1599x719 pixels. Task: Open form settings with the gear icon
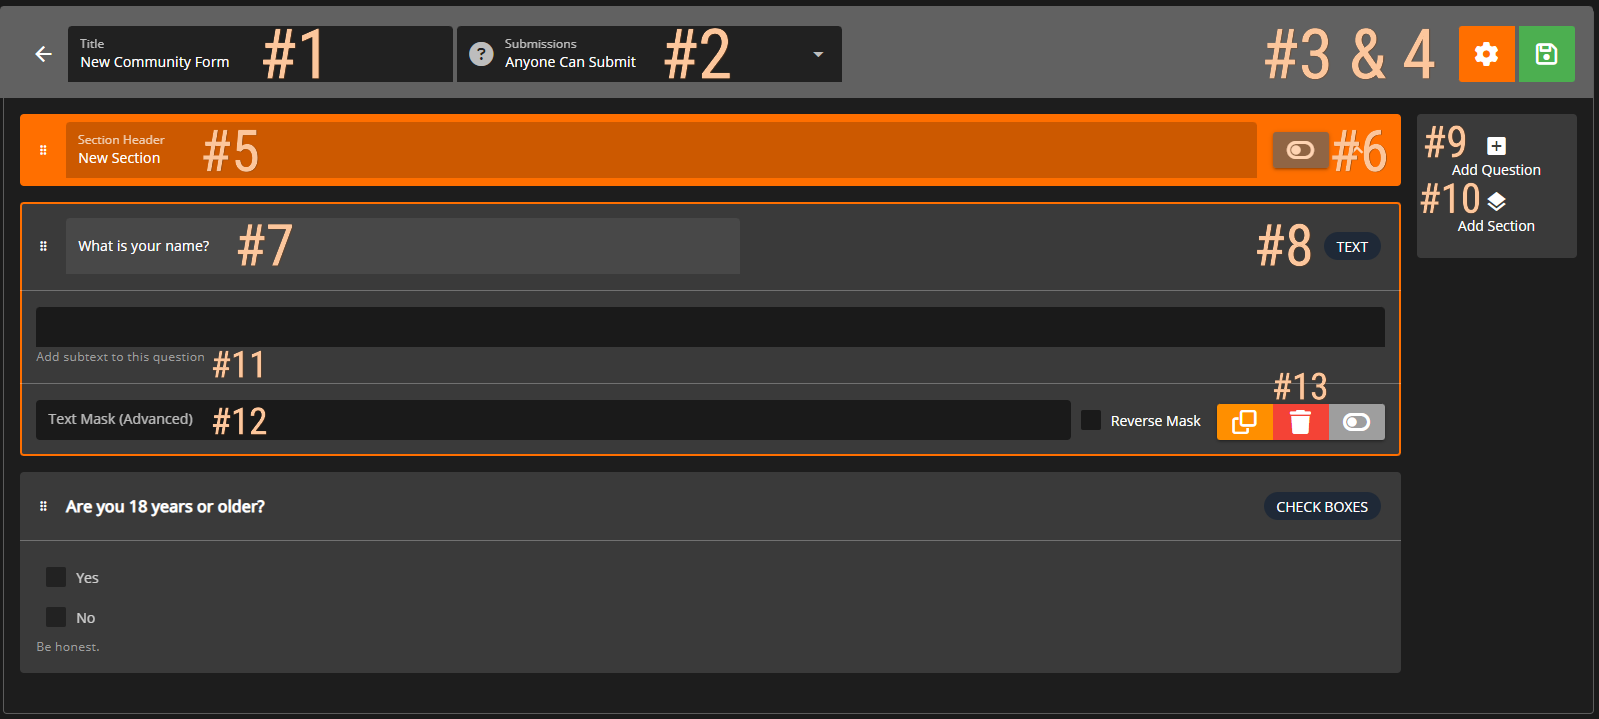coord(1486,54)
